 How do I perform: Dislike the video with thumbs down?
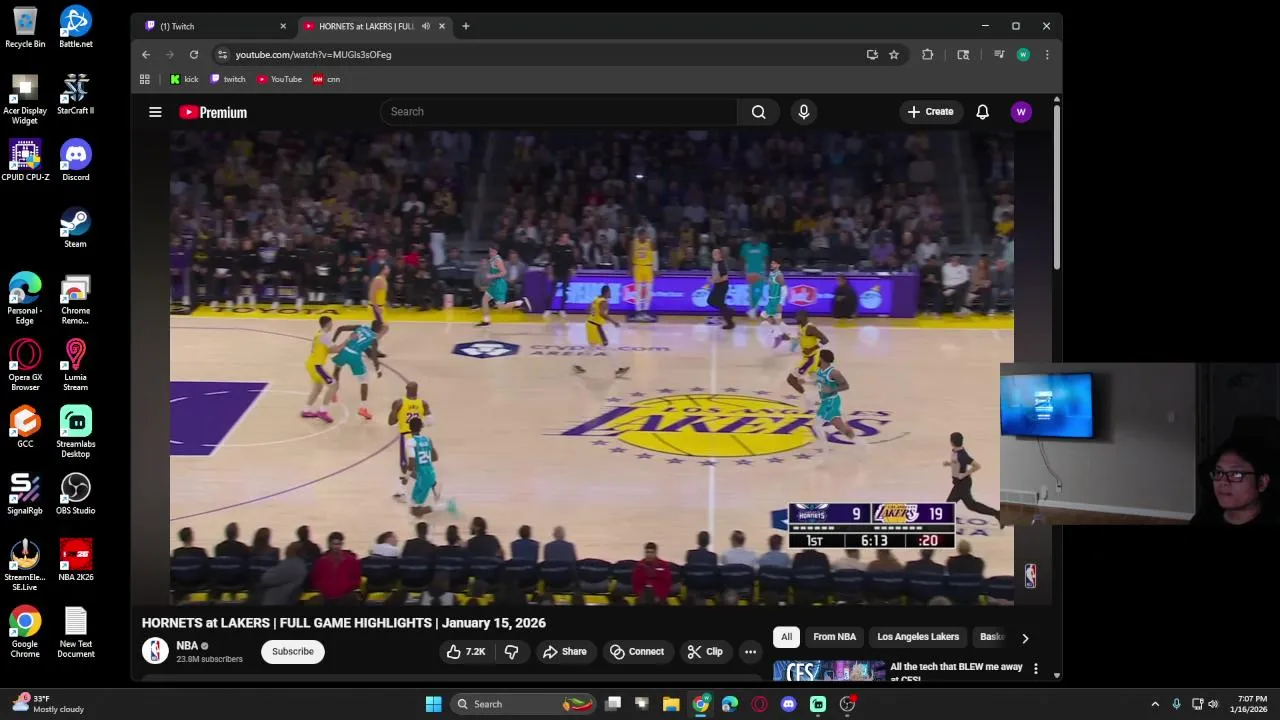pos(511,652)
